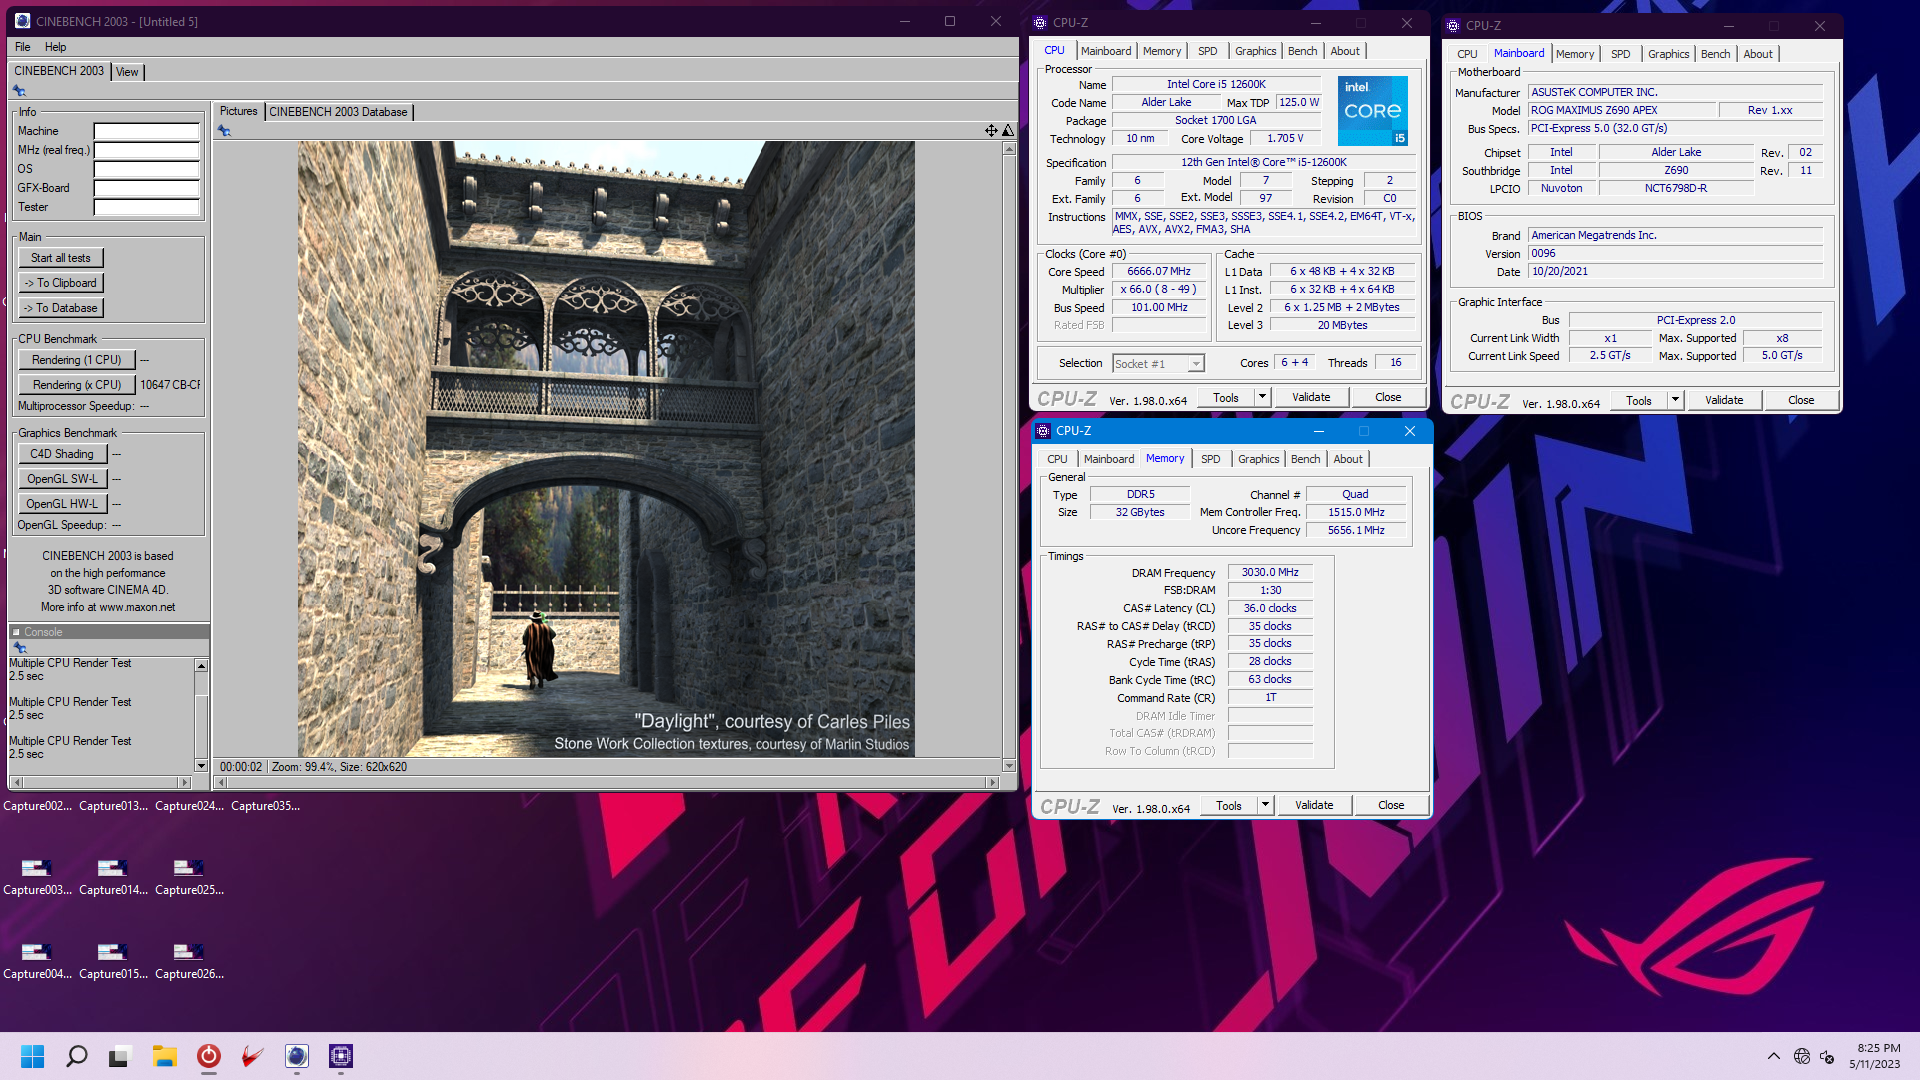Switch to CPU-Z taskbar icon
1920x1080 pixels.
tap(341, 1056)
